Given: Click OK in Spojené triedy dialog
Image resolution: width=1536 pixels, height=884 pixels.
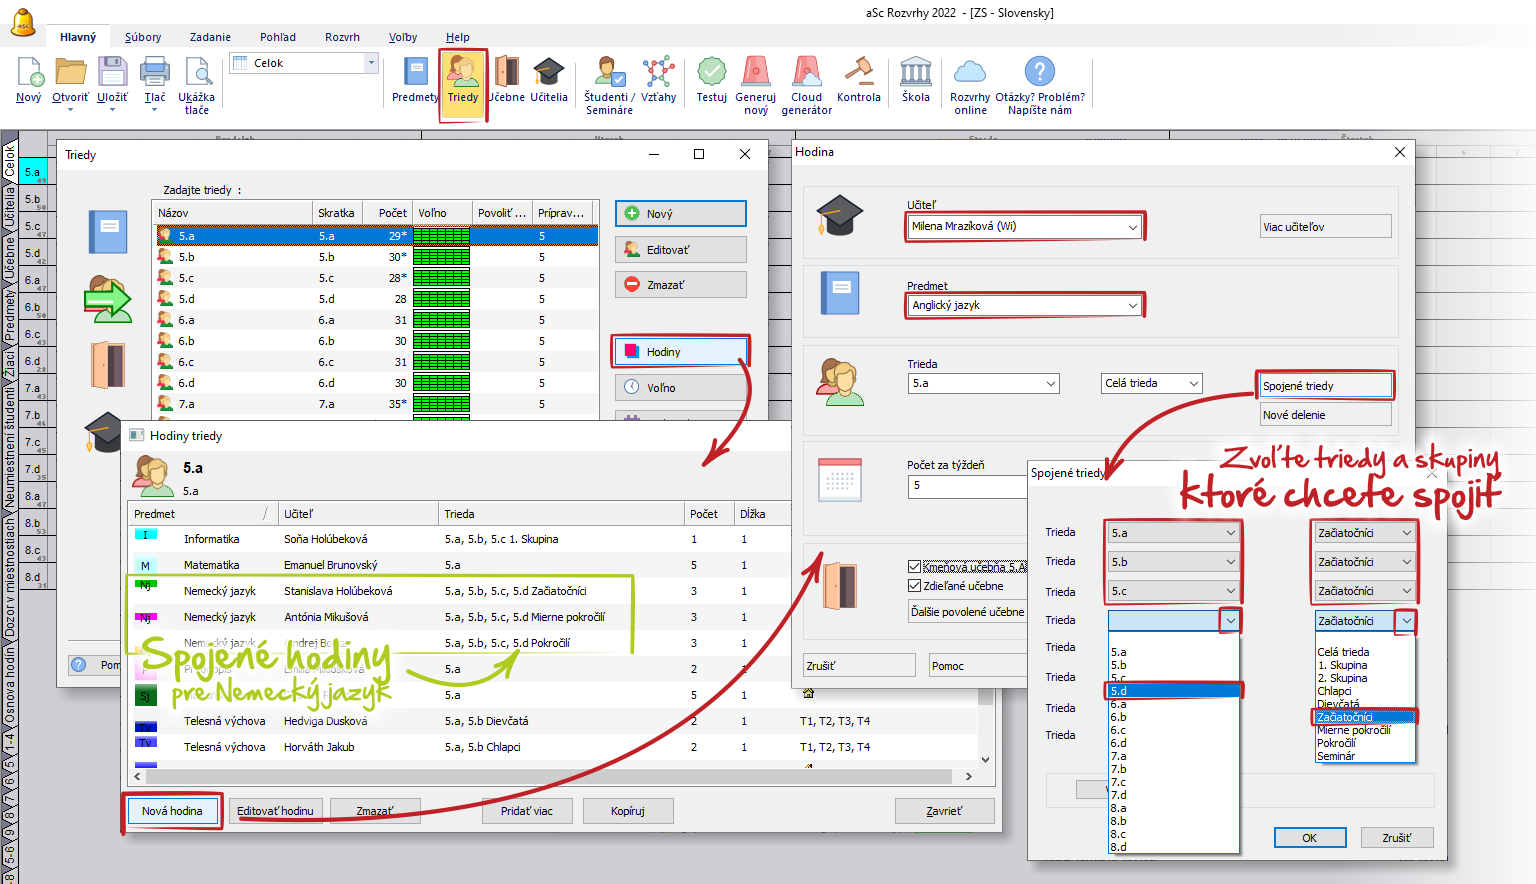Looking at the screenshot, I should click(x=1309, y=838).
